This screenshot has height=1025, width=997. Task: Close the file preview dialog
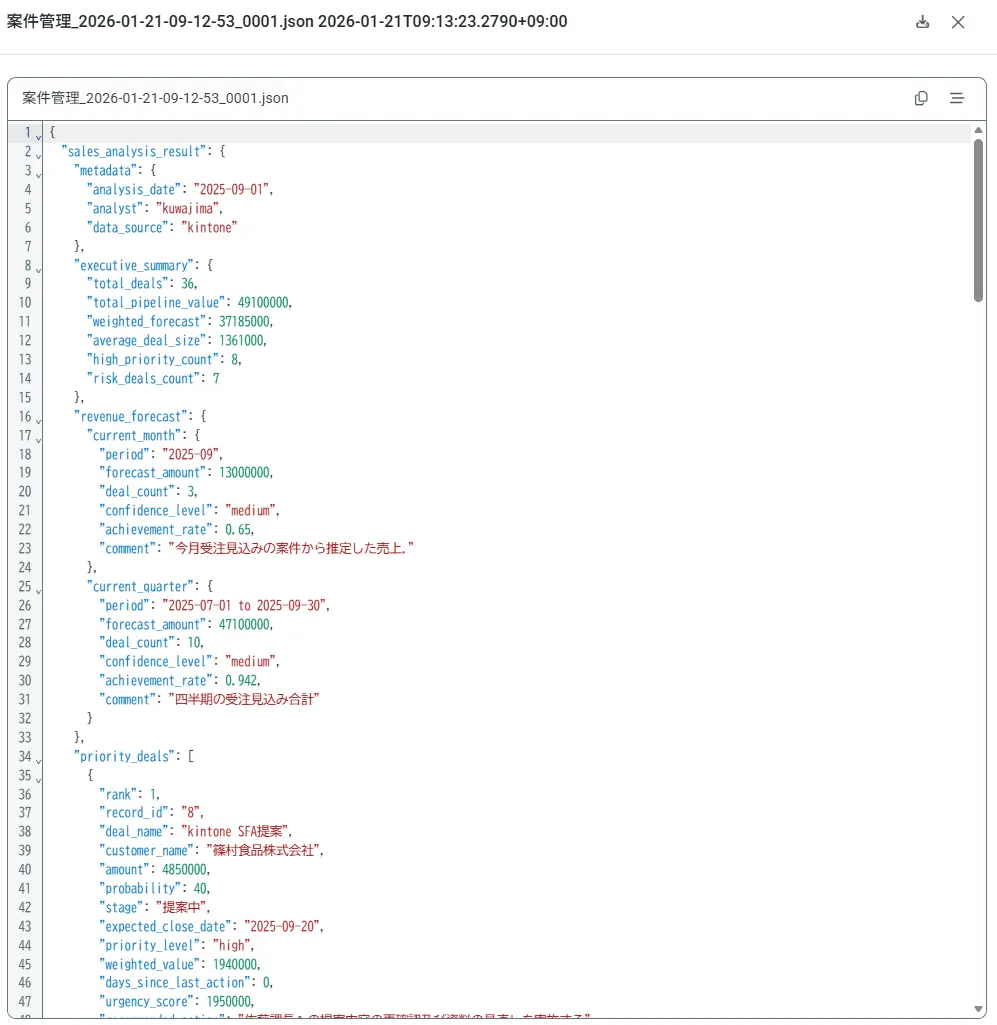tap(958, 22)
